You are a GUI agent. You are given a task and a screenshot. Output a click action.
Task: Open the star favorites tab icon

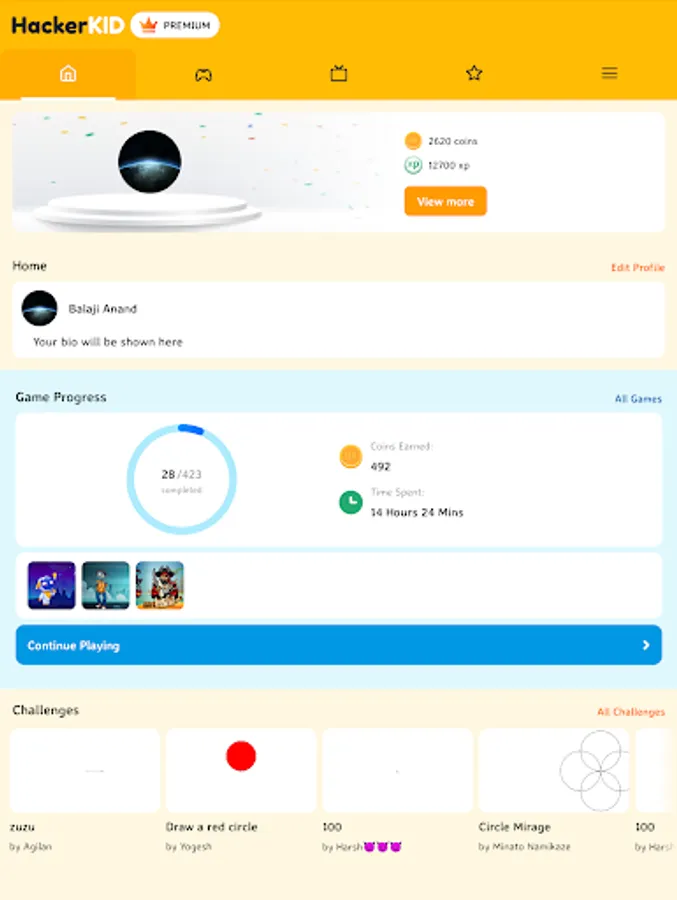click(474, 73)
